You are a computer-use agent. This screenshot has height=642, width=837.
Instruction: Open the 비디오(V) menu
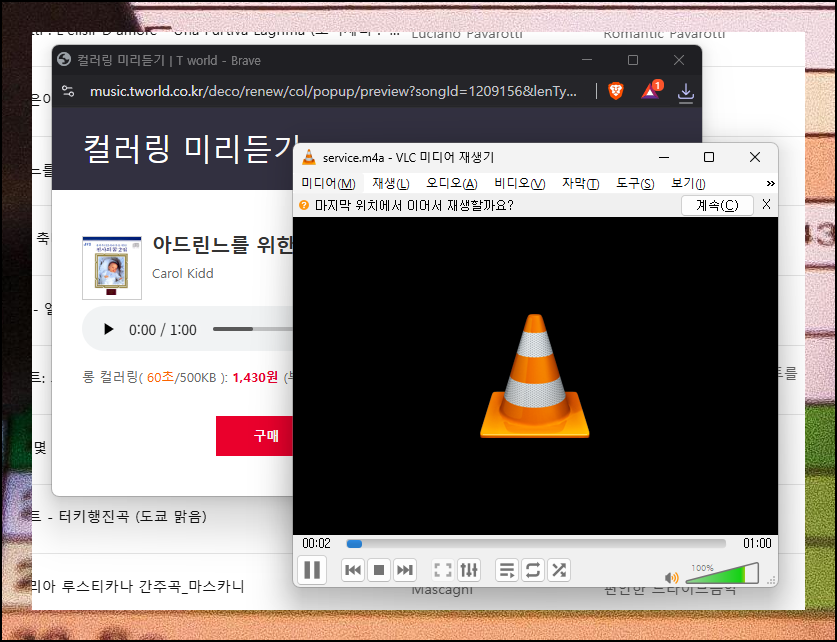tap(519, 184)
